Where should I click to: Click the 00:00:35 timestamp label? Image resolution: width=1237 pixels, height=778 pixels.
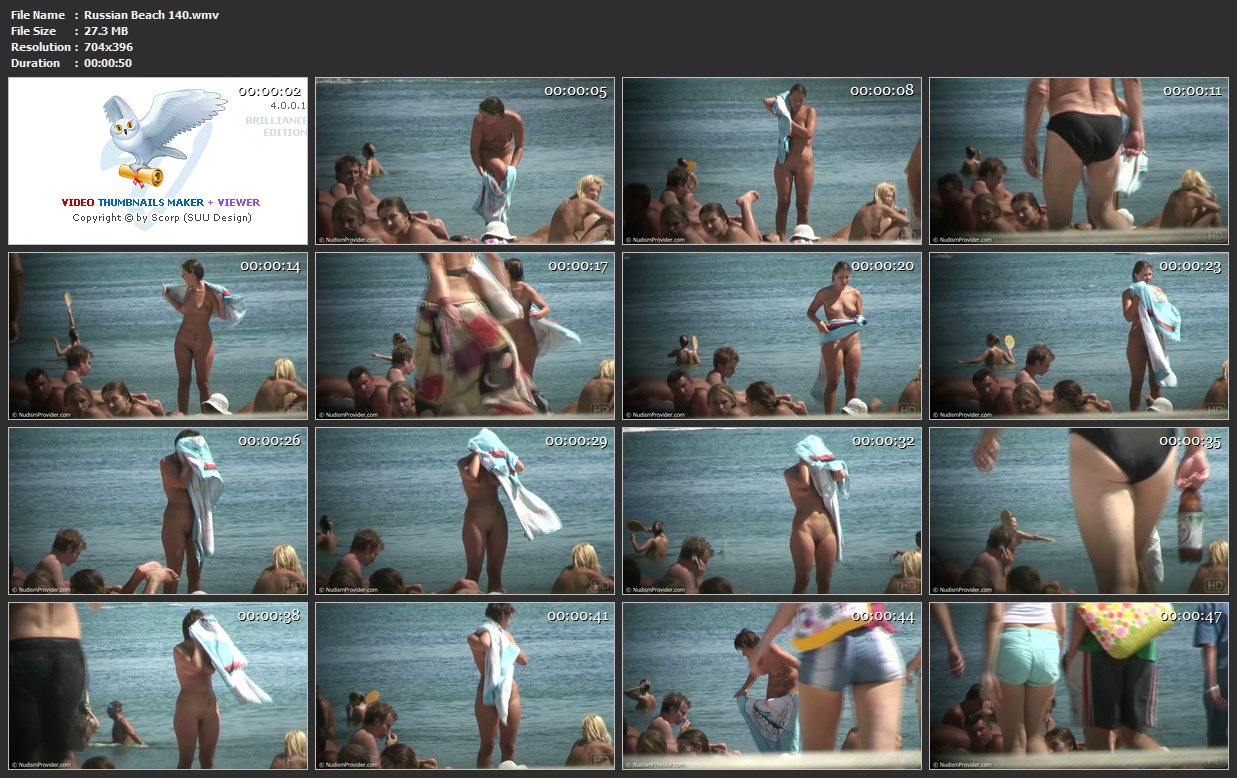[1190, 441]
